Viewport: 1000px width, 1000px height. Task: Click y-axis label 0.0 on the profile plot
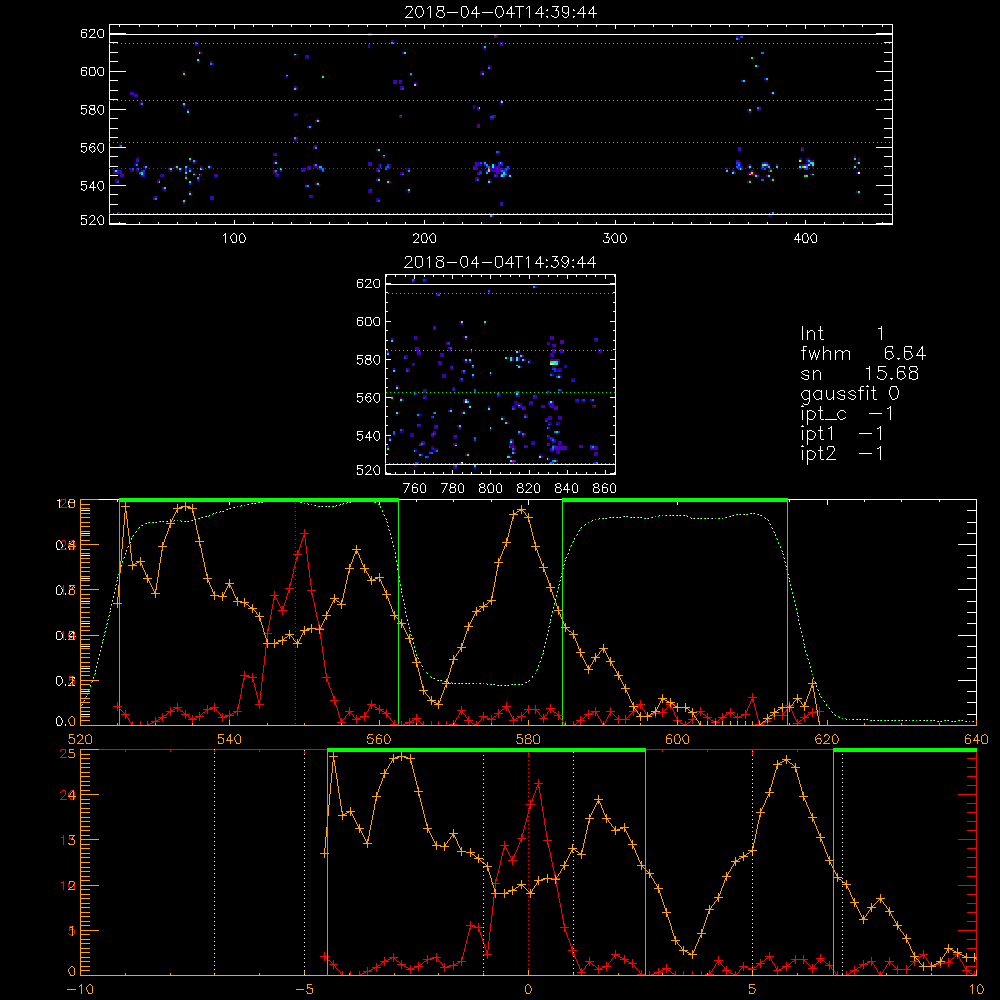pos(66,721)
